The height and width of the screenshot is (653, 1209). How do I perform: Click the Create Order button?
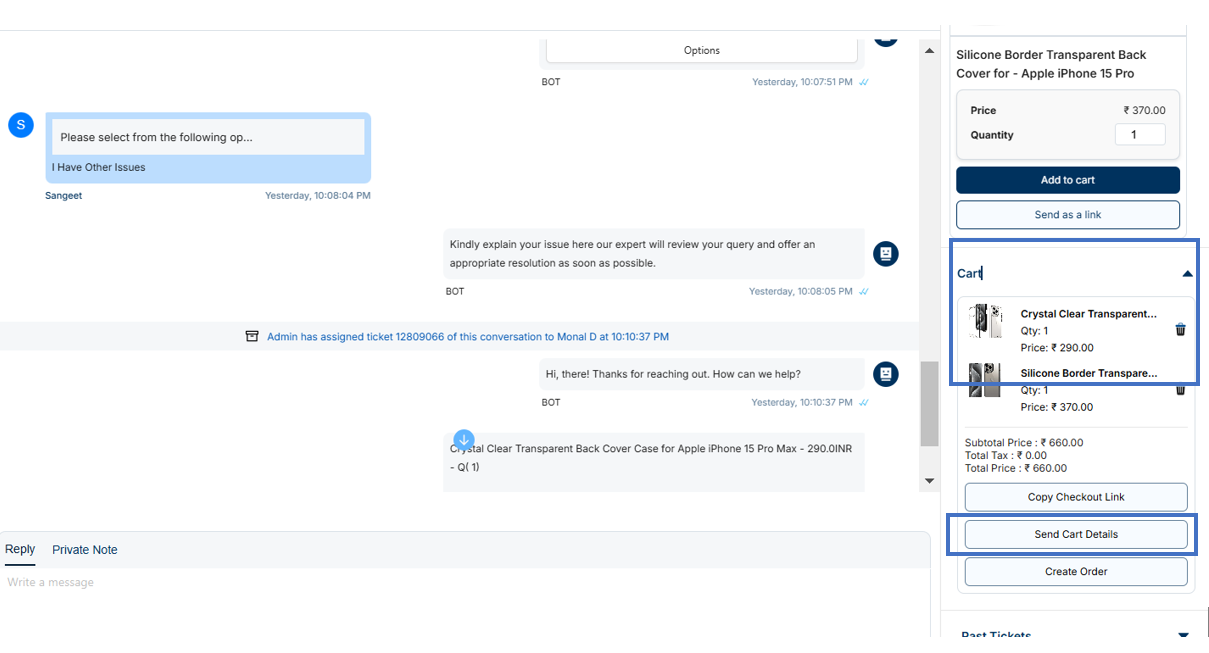click(x=1076, y=572)
